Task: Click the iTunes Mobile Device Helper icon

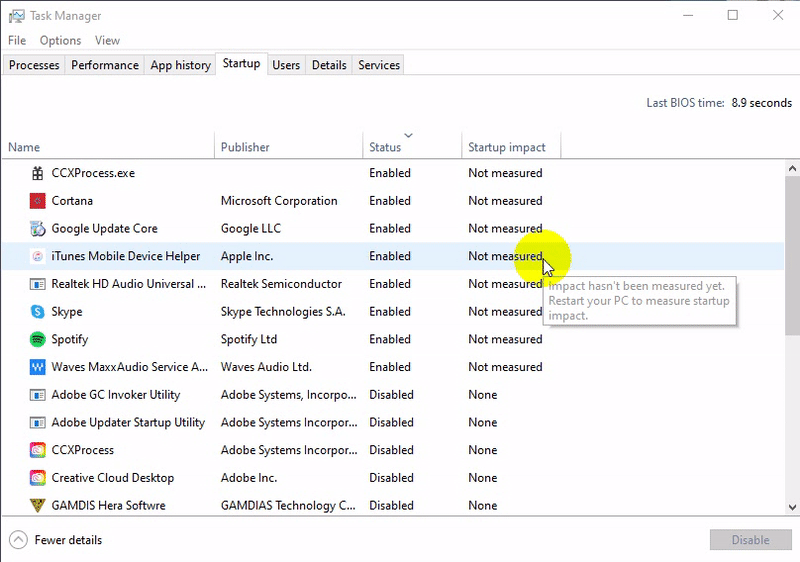Action: (x=37, y=256)
